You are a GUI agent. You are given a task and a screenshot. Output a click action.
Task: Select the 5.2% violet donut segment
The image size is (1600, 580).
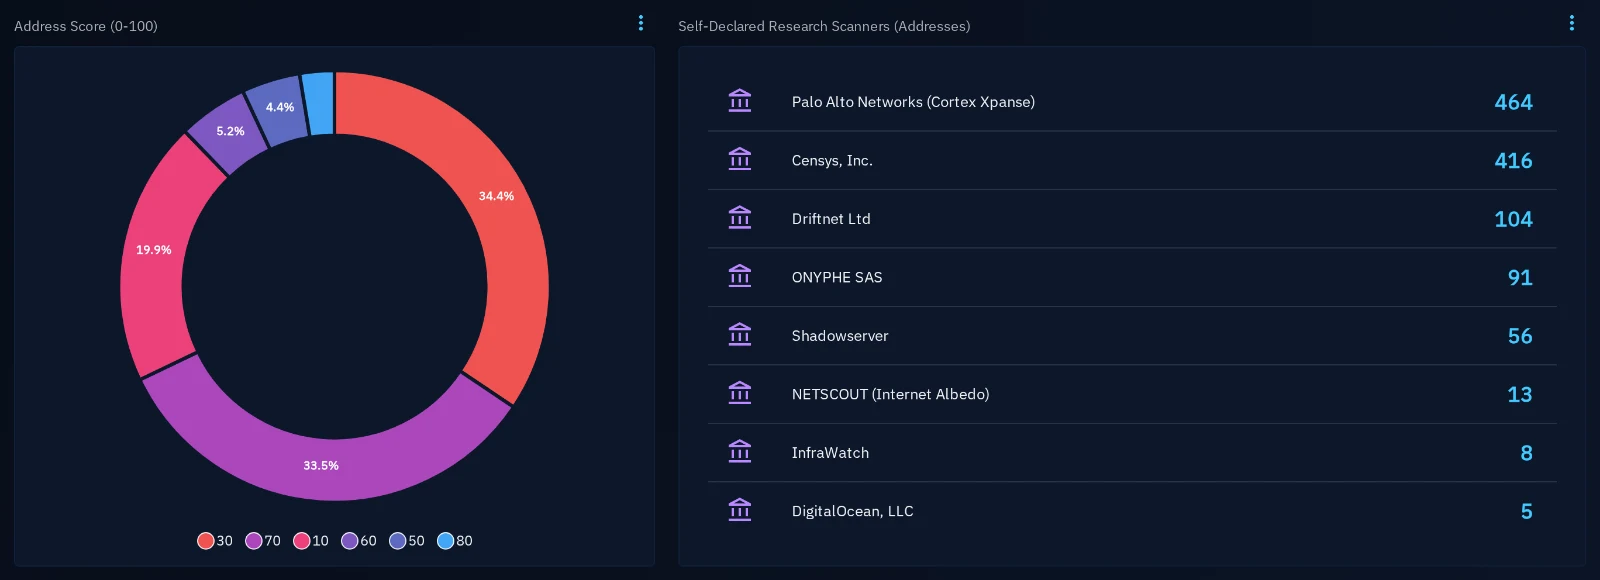pyautogui.click(x=229, y=132)
